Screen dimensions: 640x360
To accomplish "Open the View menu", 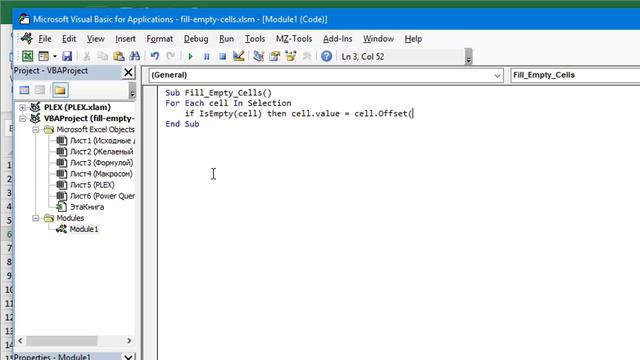I will point(96,39).
